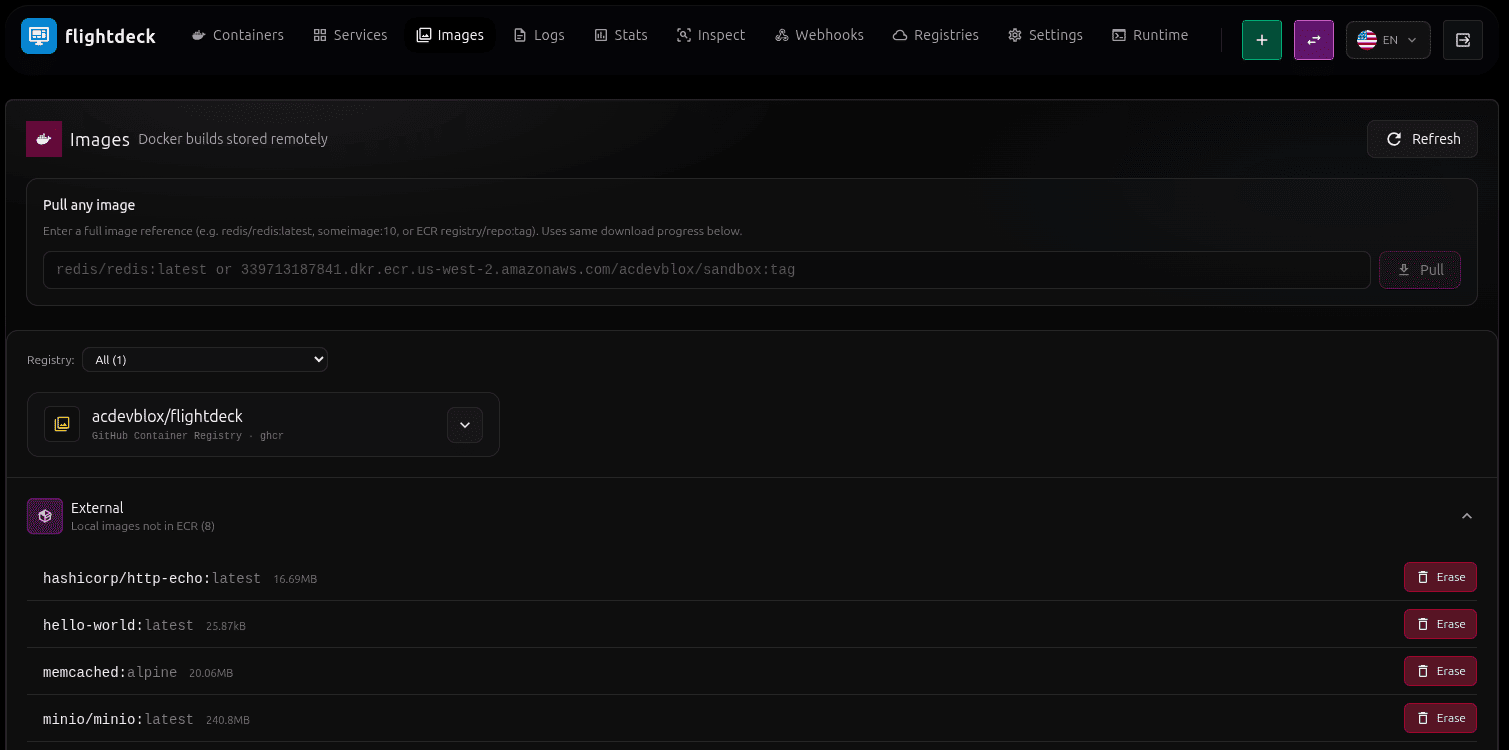Screen dimensions: 1509x750
Task: Erase the hashicorp/http-echo image
Action: (1440, 577)
